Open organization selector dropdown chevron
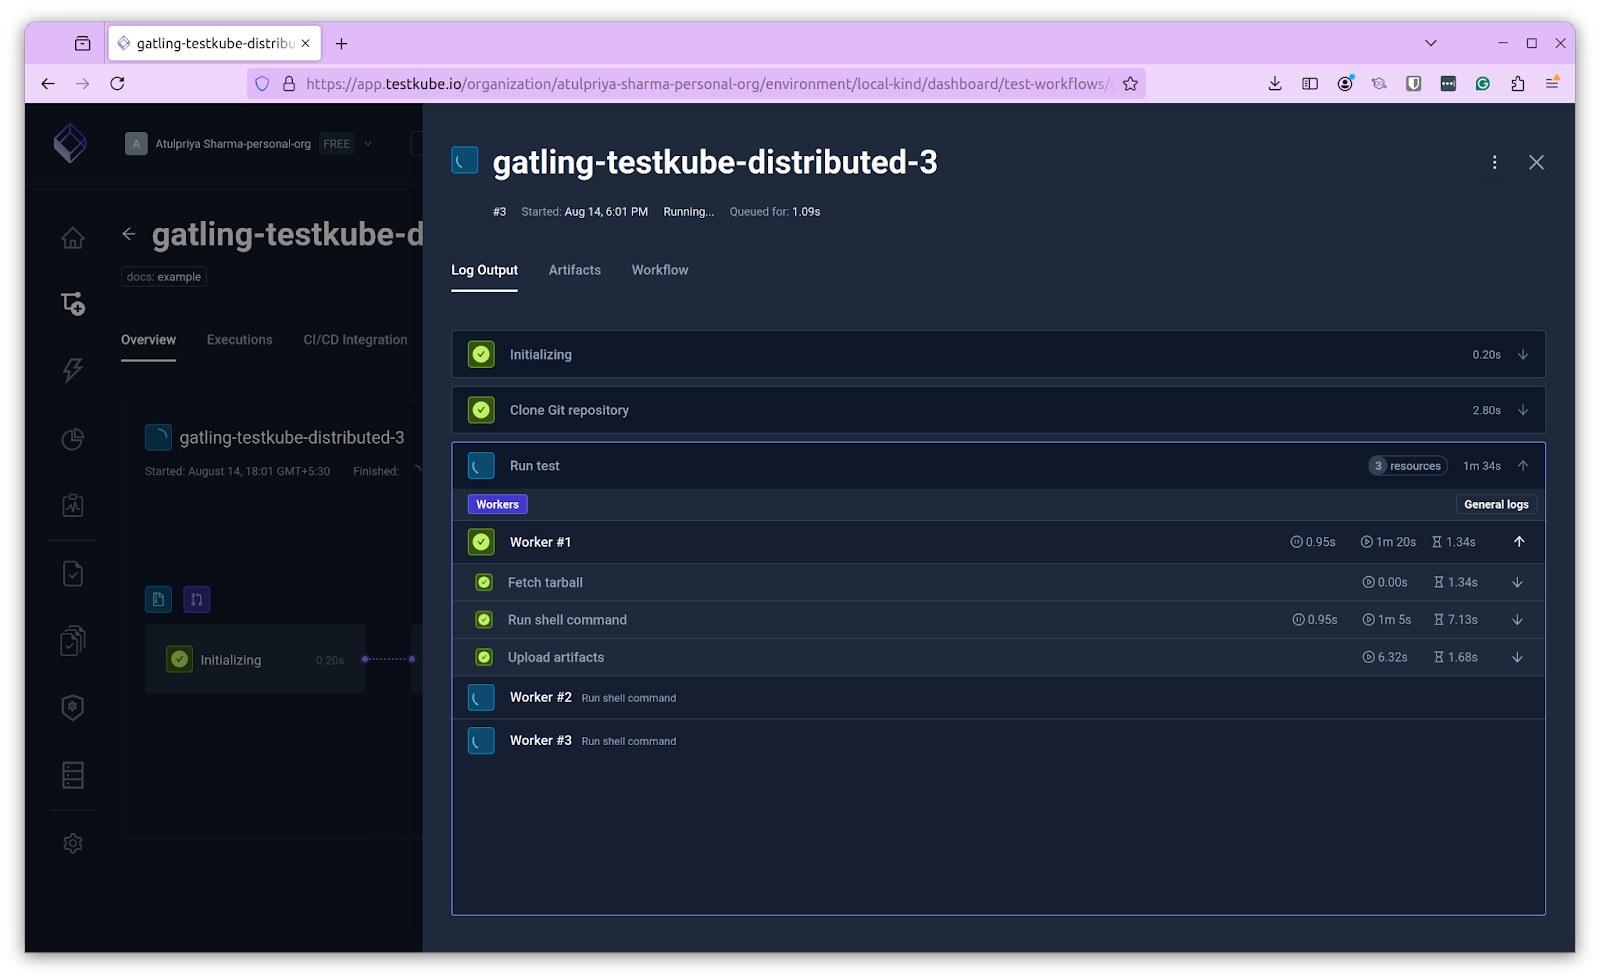The width and height of the screenshot is (1600, 980). [x=368, y=144]
